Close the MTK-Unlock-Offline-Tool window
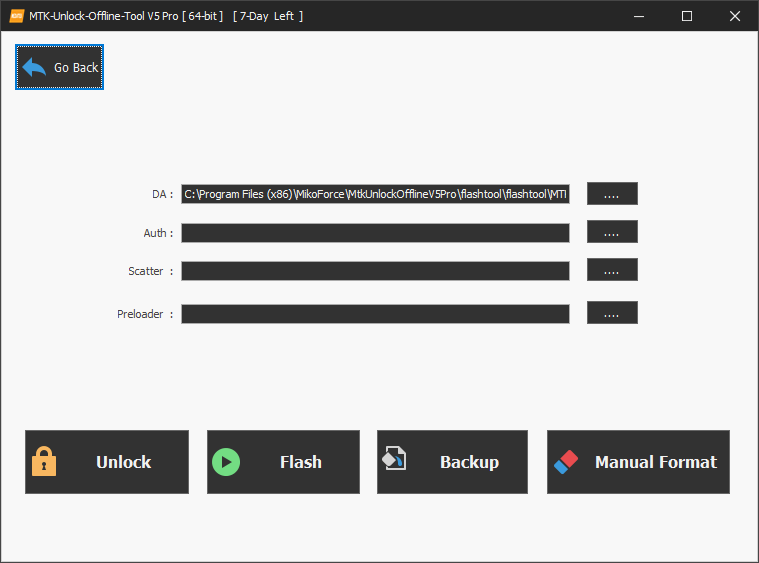 pos(735,16)
